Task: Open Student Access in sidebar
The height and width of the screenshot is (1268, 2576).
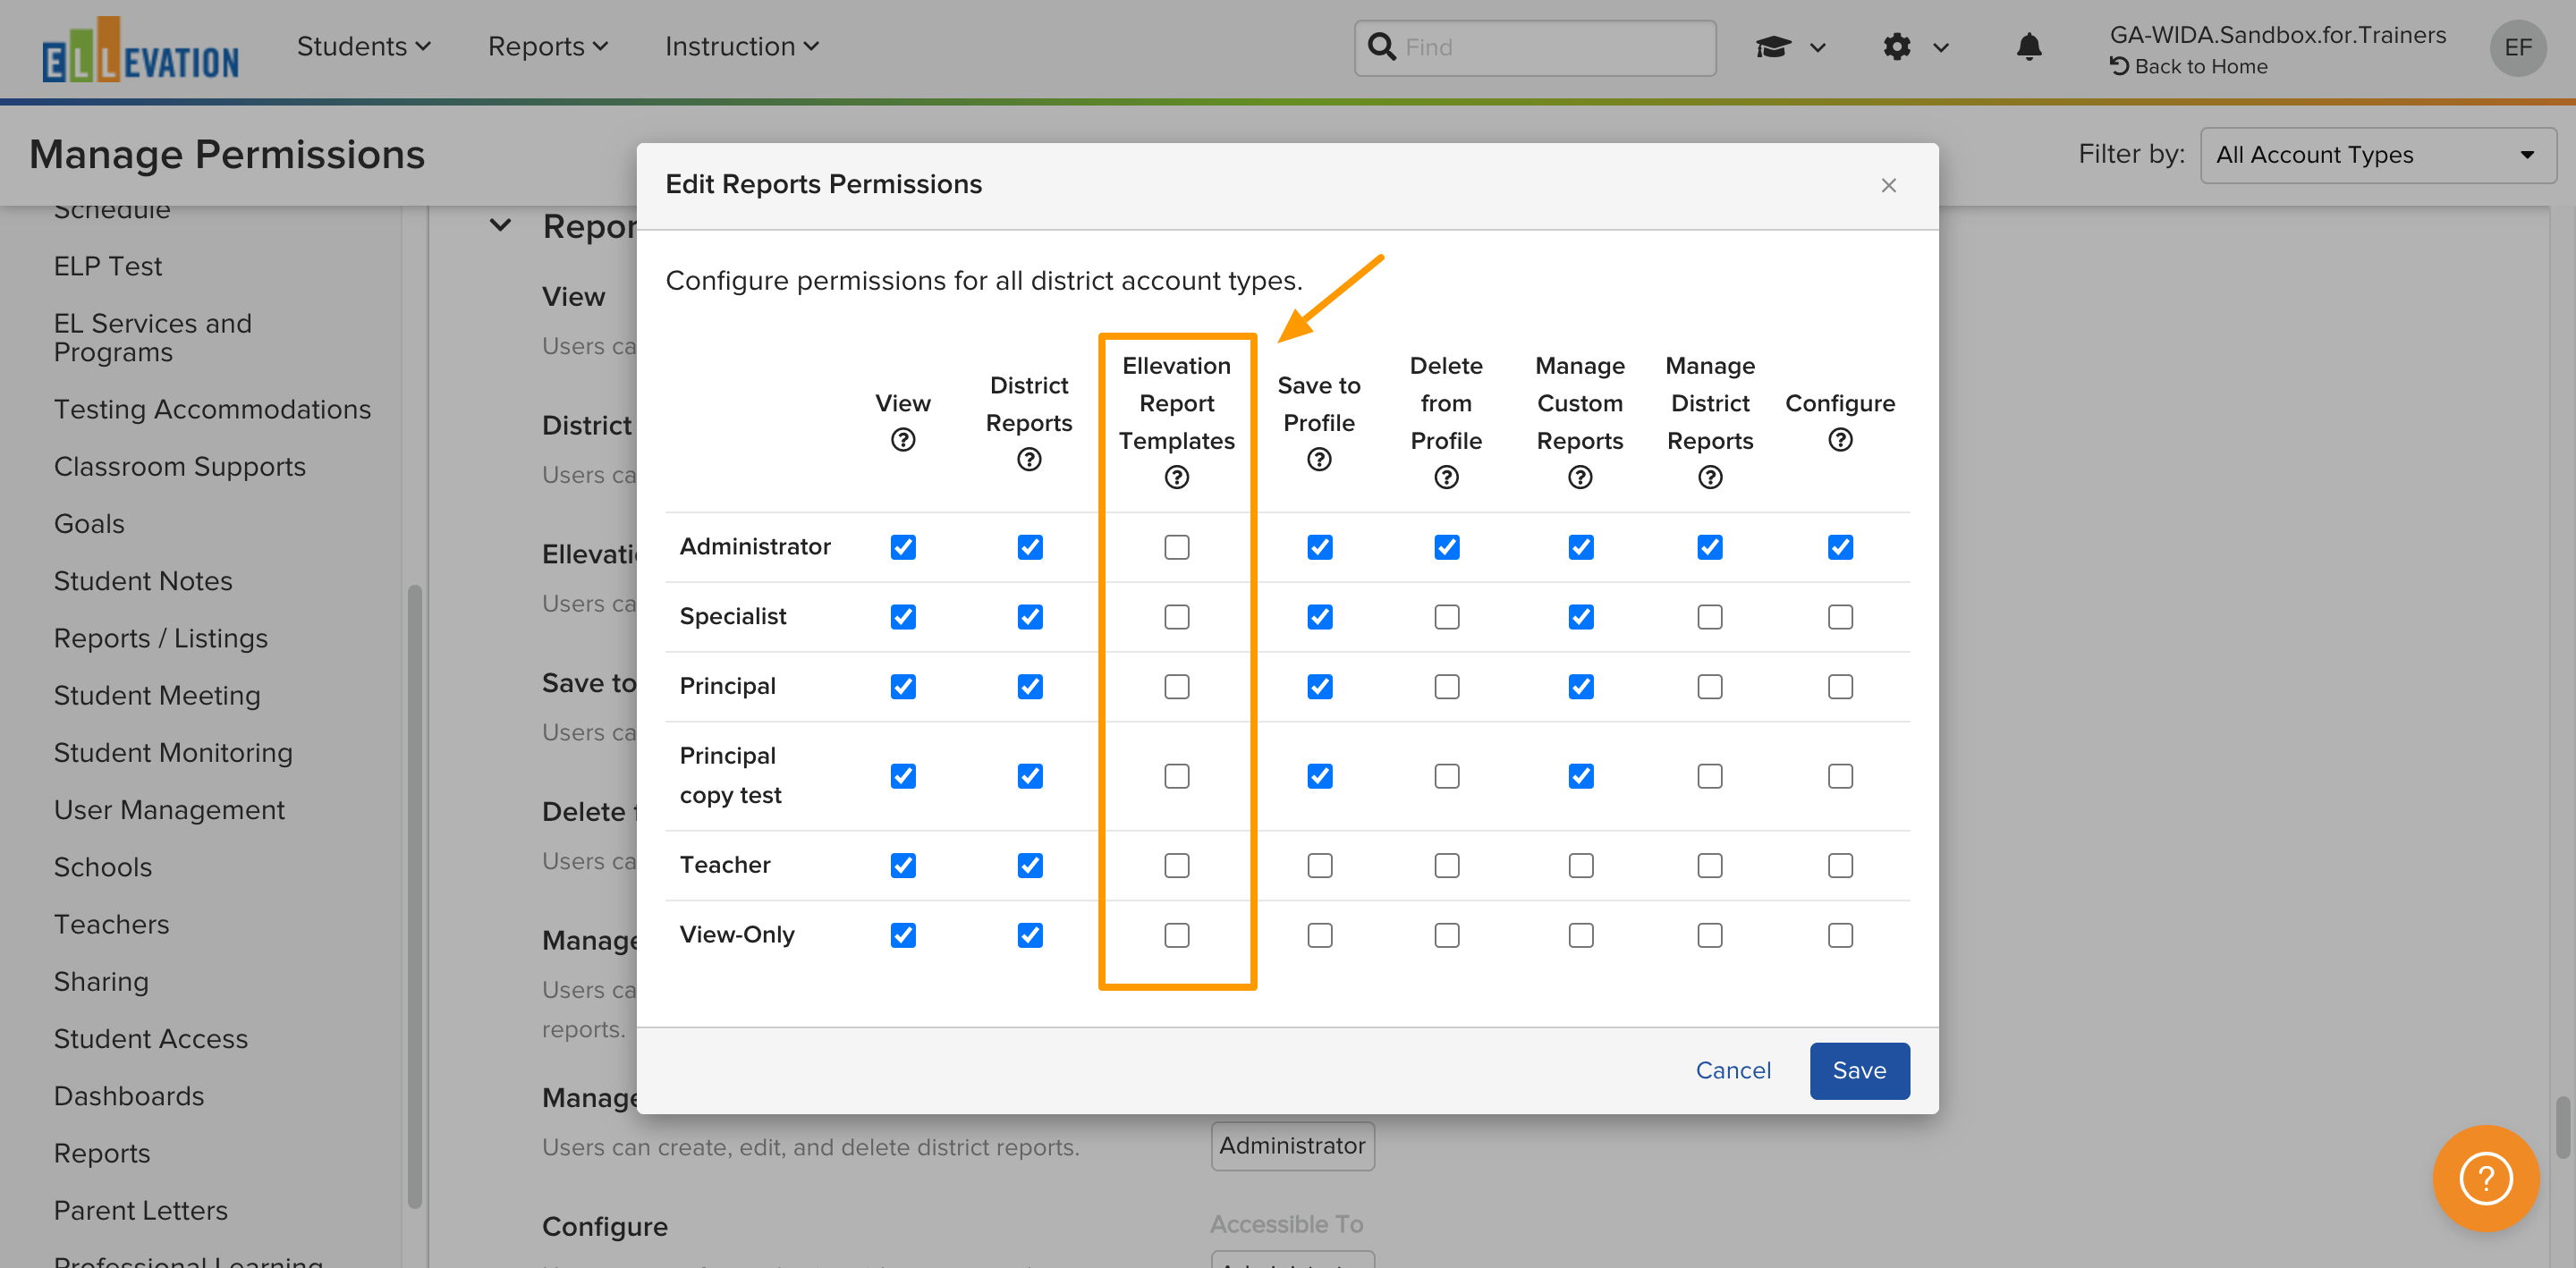Action: pos(150,1038)
